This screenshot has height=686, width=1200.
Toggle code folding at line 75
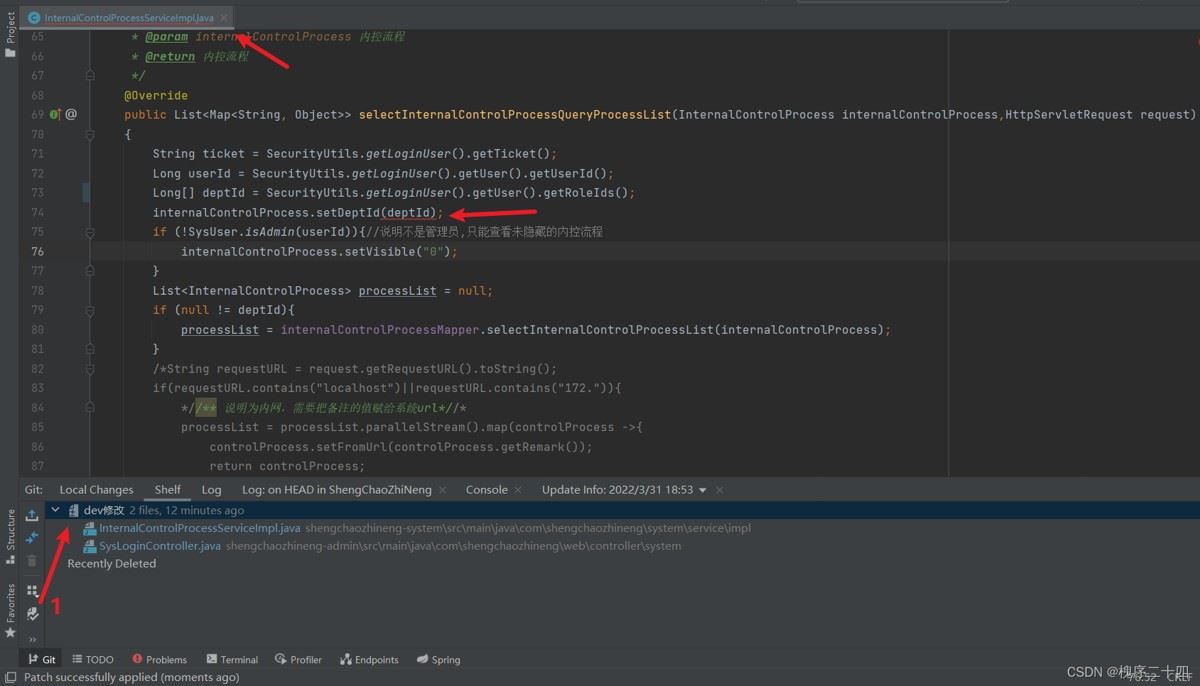(89, 232)
